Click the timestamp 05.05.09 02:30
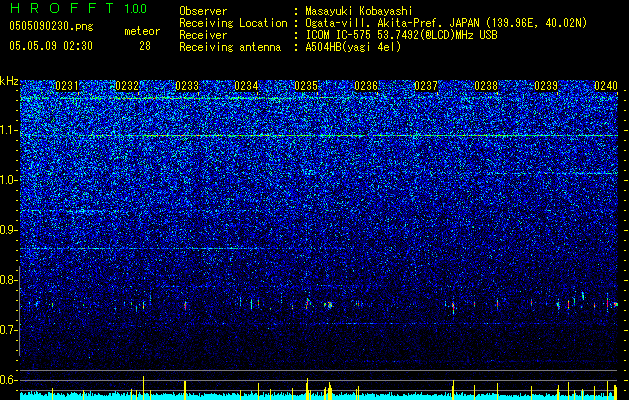The width and height of the screenshot is (629, 400). point(51,46)
